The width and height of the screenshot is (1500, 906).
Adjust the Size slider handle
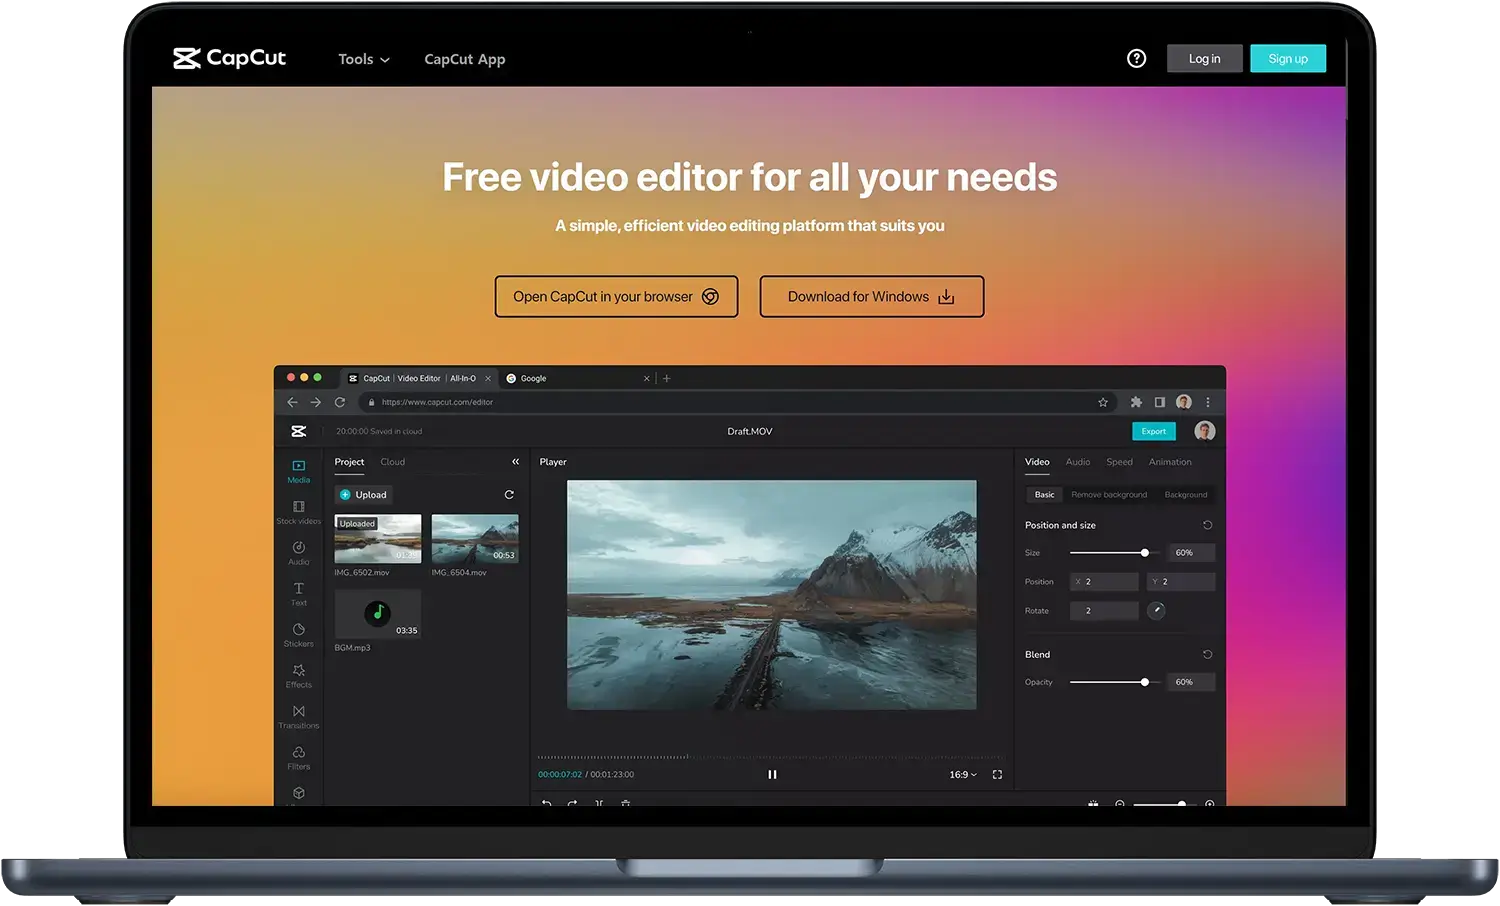1145,552
